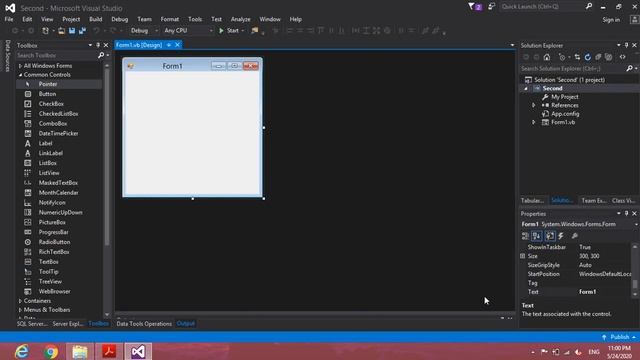
Task: Pick the TextBox control in Toolbox
Action: (x=48, y=262)
